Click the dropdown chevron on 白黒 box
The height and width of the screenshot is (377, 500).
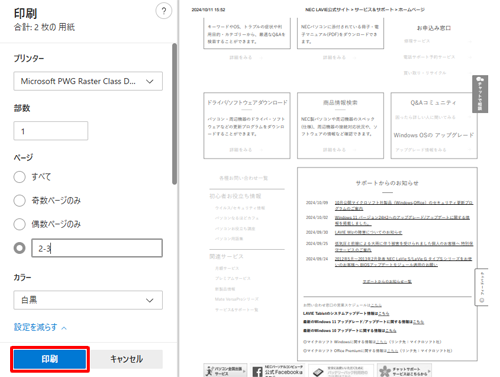click(150, 300)
